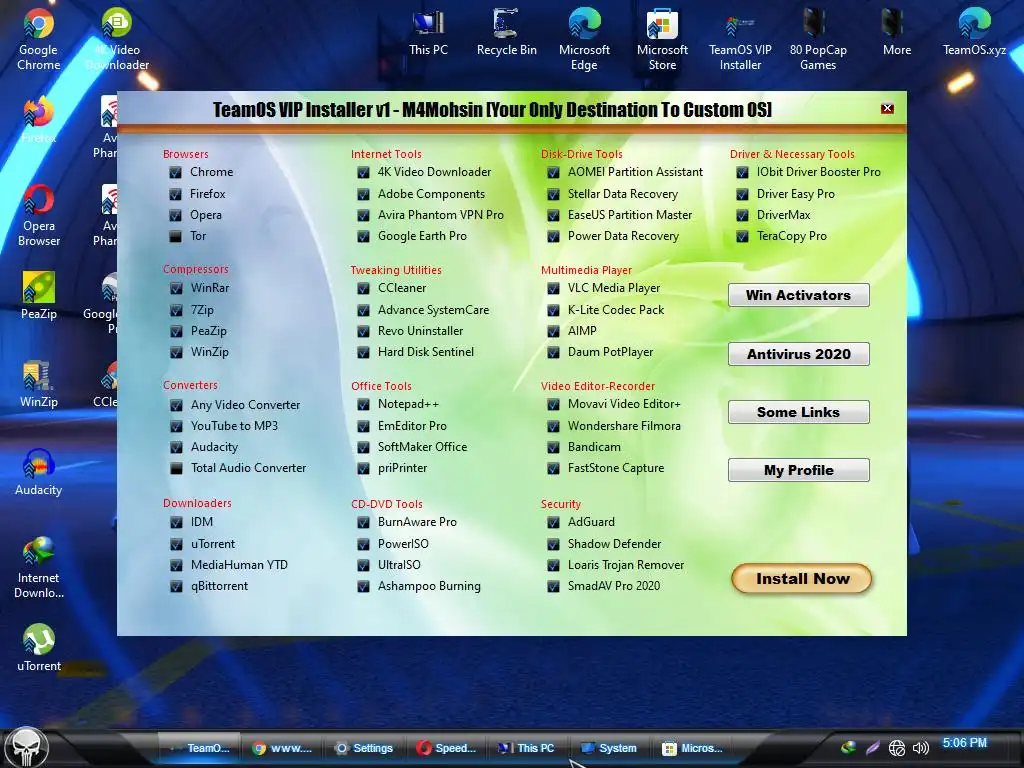
Task: Open 4K Video Downloader desktop icon
Action: point(117,39)
